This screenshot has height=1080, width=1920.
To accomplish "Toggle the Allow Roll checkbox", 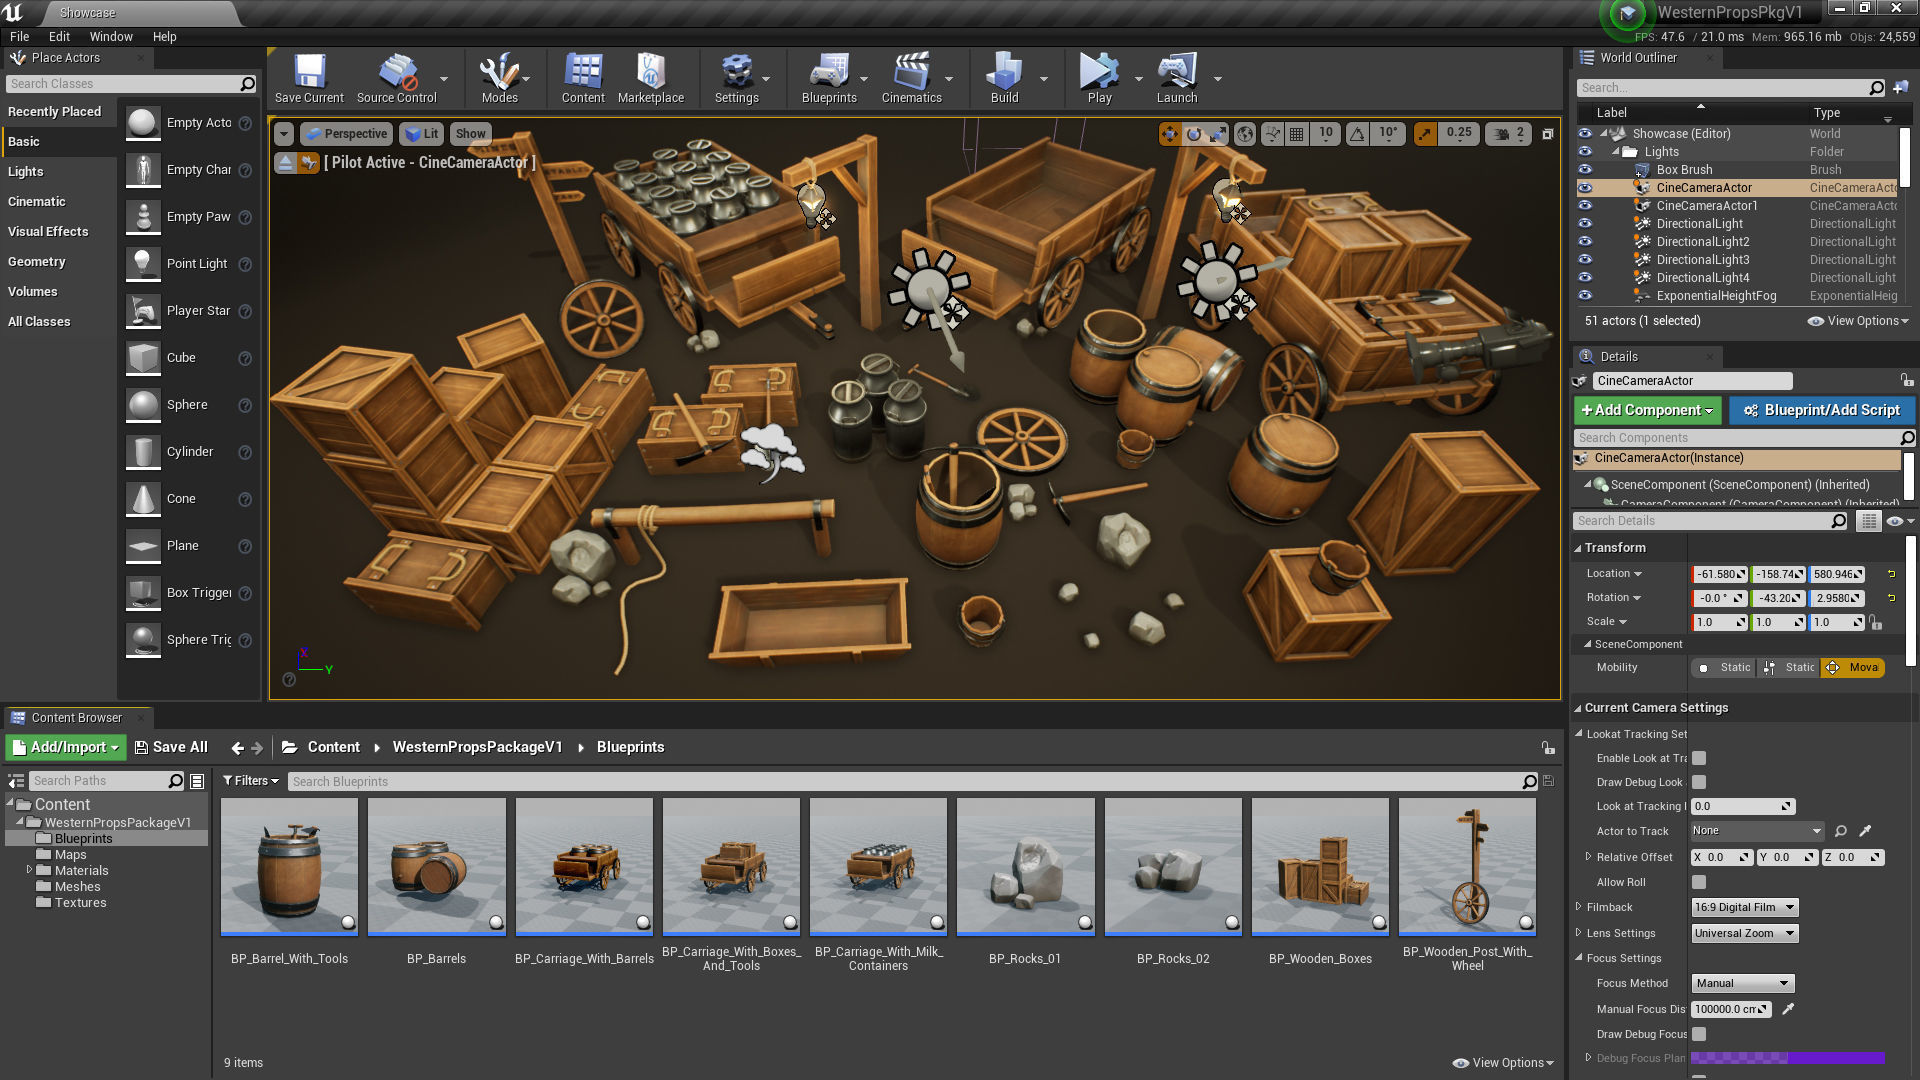I will pos(1699,882).
